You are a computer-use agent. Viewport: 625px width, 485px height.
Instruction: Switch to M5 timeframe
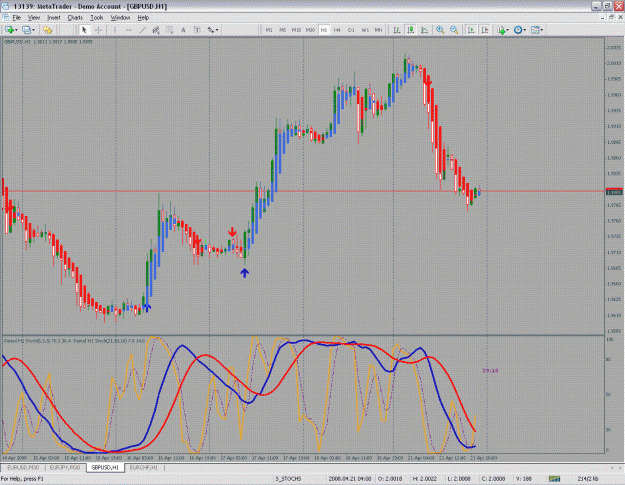[283, 30]
